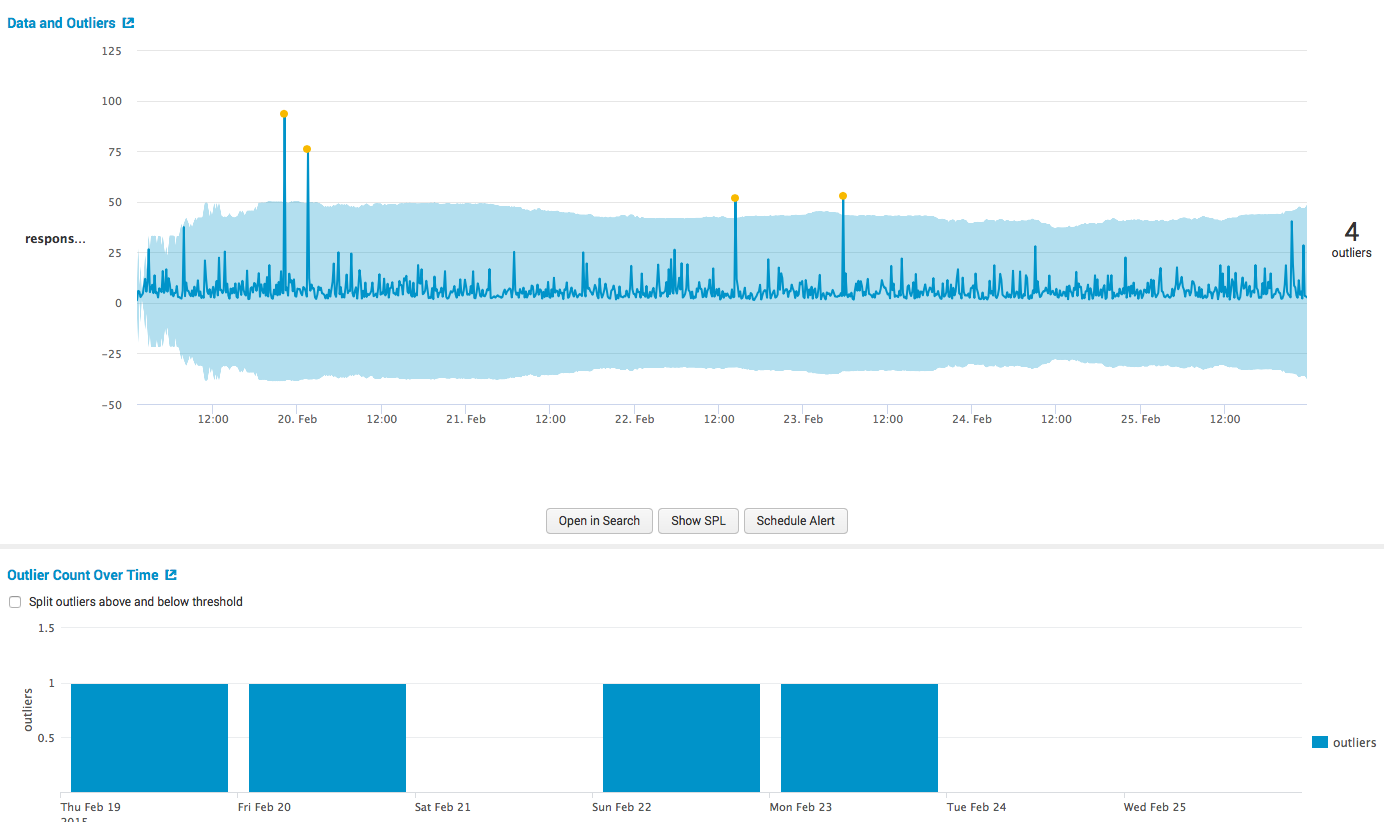This screenshot has height=822, width=1384.
Task: Click the Fri Feb 20 outlier bar
Action: point(327,738)
